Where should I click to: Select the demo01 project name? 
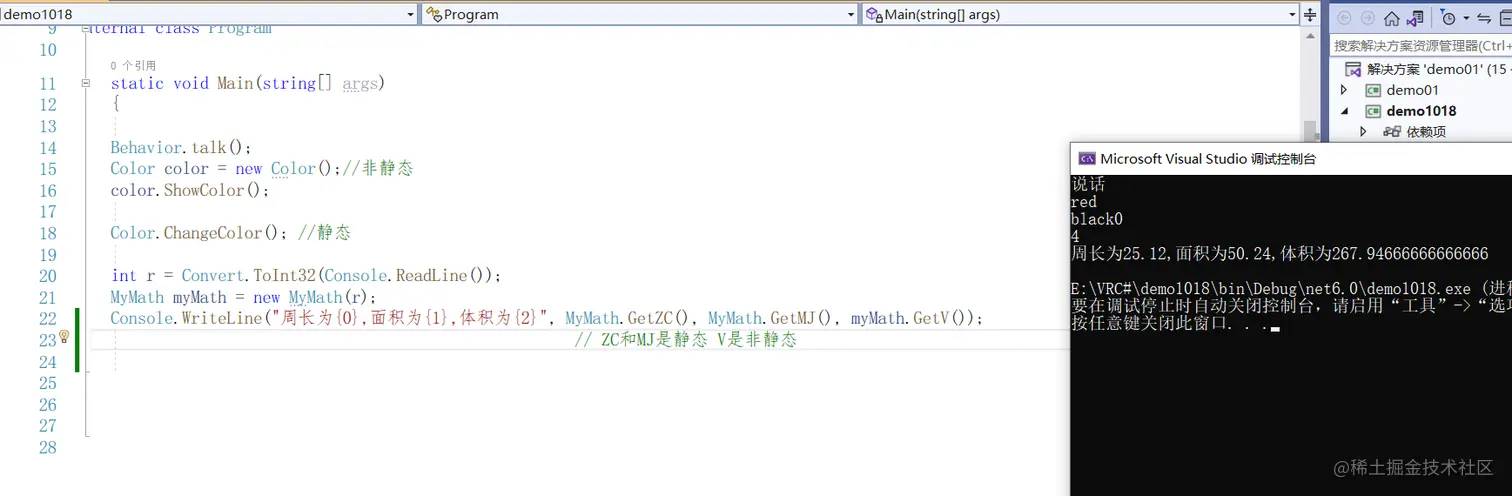coord(1412,90)
